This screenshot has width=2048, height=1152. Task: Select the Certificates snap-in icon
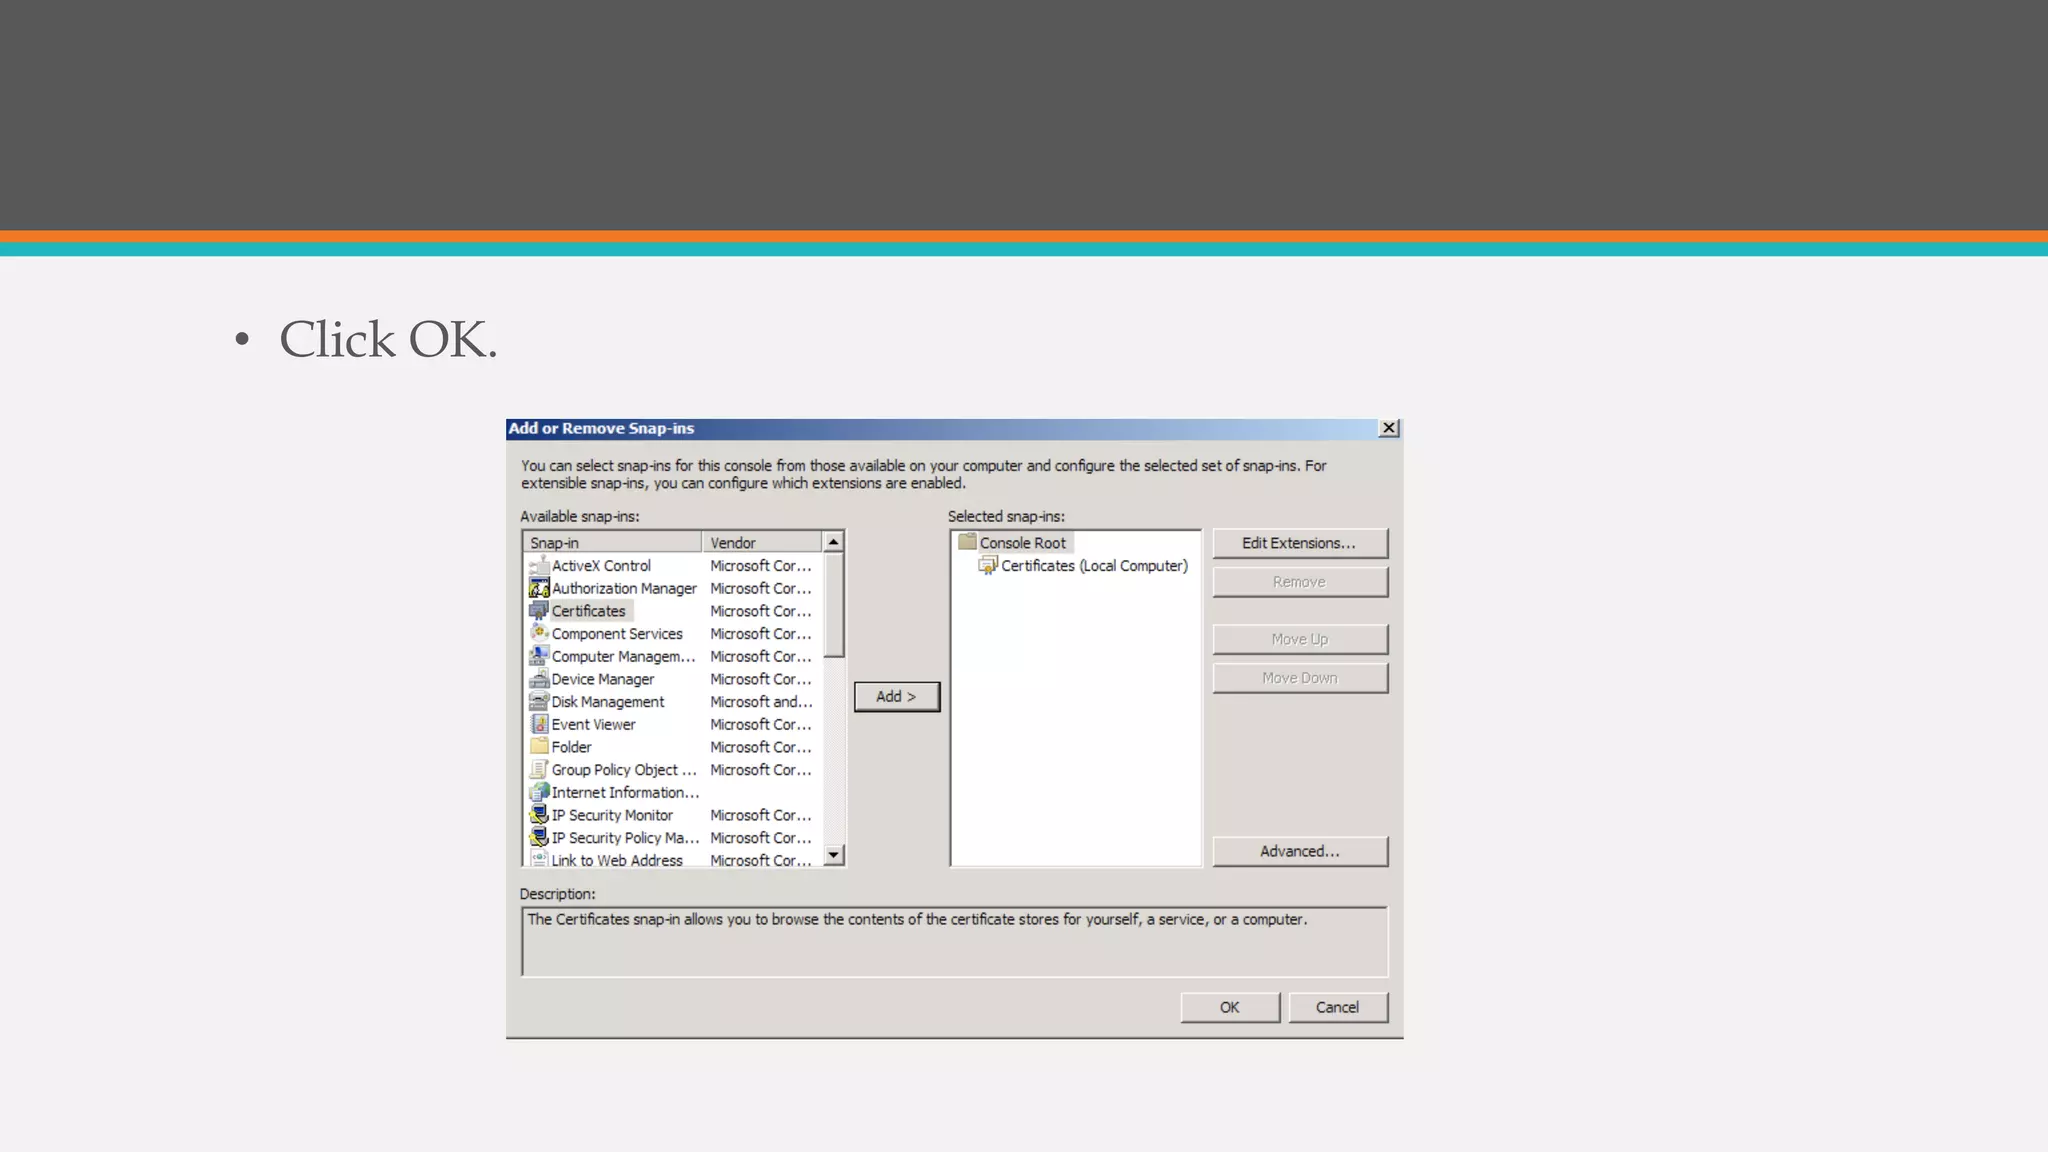click(539, 611)
